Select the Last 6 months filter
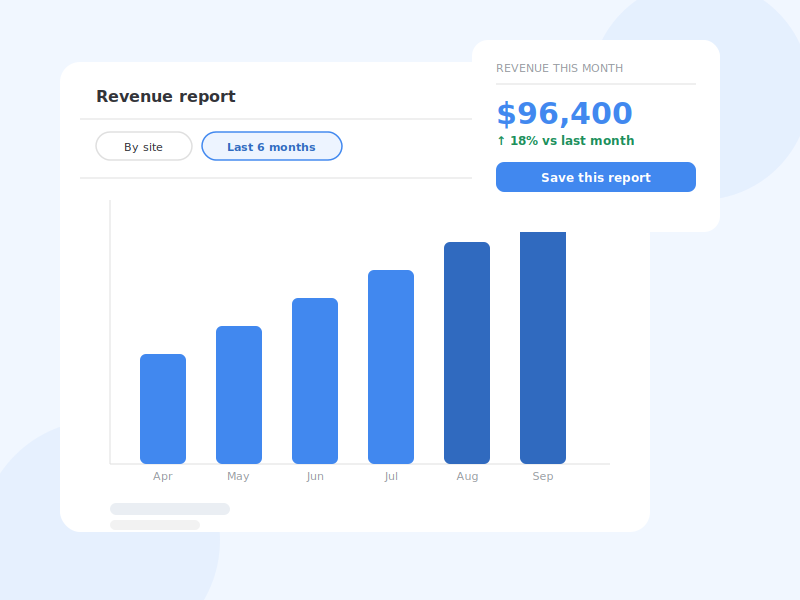Viewport: 800px width, 600px height. pos(271,146)
